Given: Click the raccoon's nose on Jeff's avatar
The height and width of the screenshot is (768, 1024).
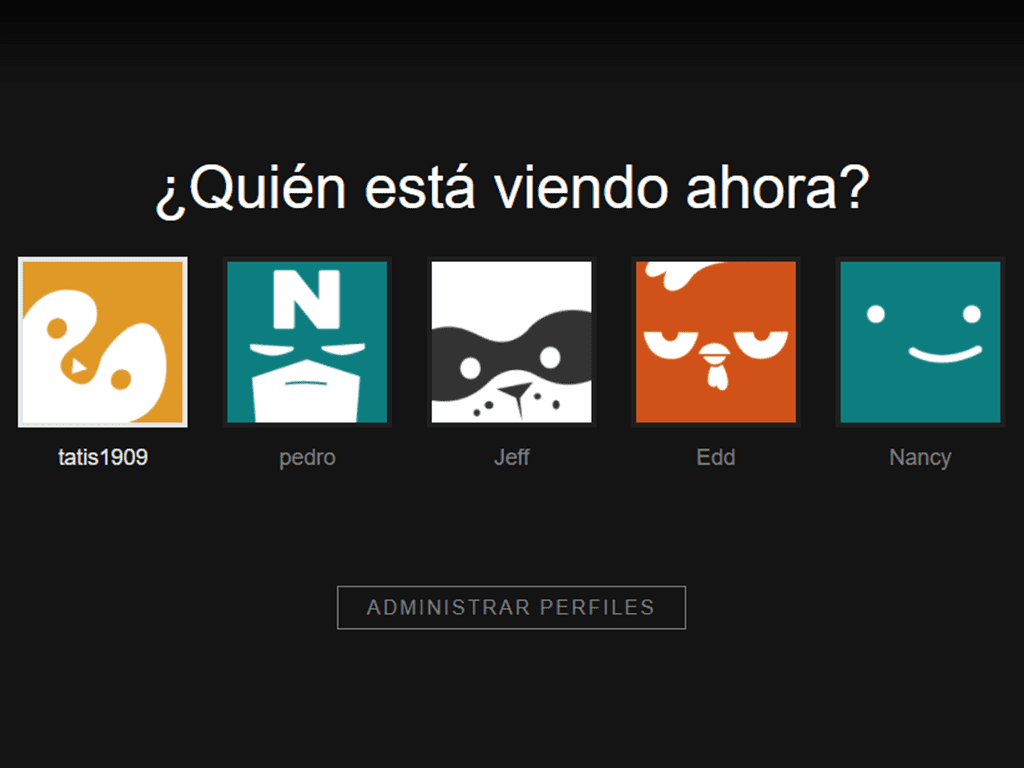Looking at the screenshot, I should [x=516, y=392].
